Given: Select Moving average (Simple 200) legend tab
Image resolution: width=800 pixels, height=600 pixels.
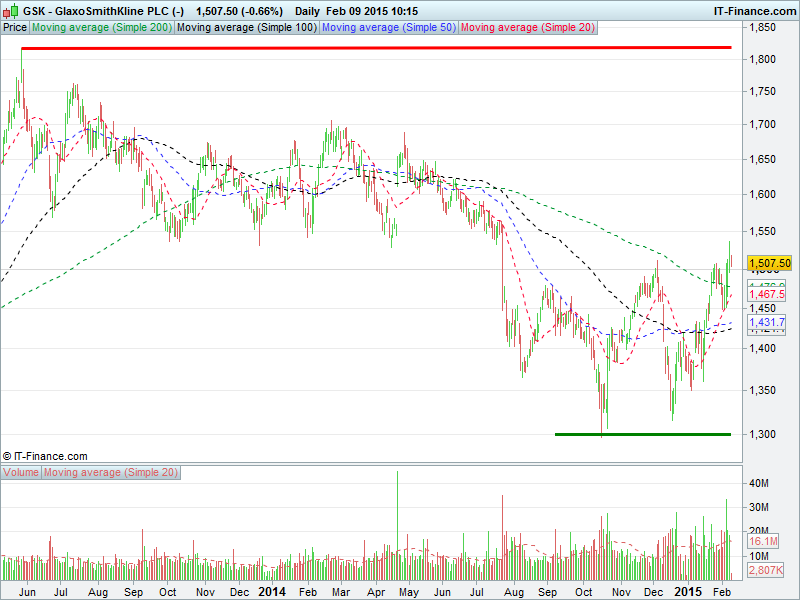Looking at the screenshot, I should [x=102, y=27].
